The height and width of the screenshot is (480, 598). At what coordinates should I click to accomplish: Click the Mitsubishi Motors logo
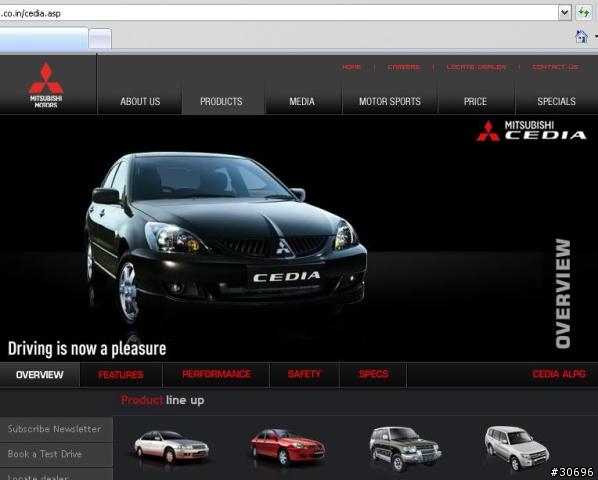pos(46,85)
